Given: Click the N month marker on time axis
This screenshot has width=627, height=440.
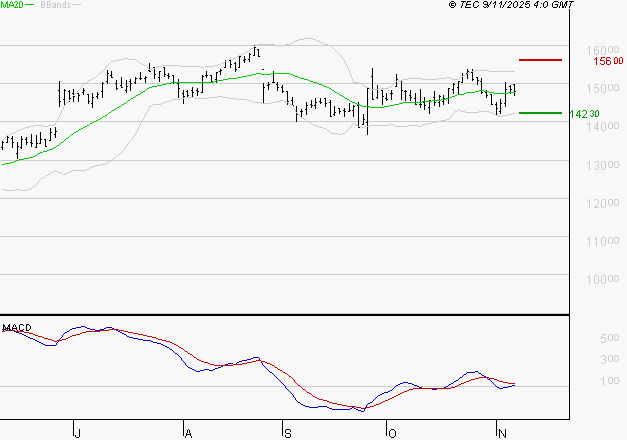Looking at the screenshot, I should 502,433.
